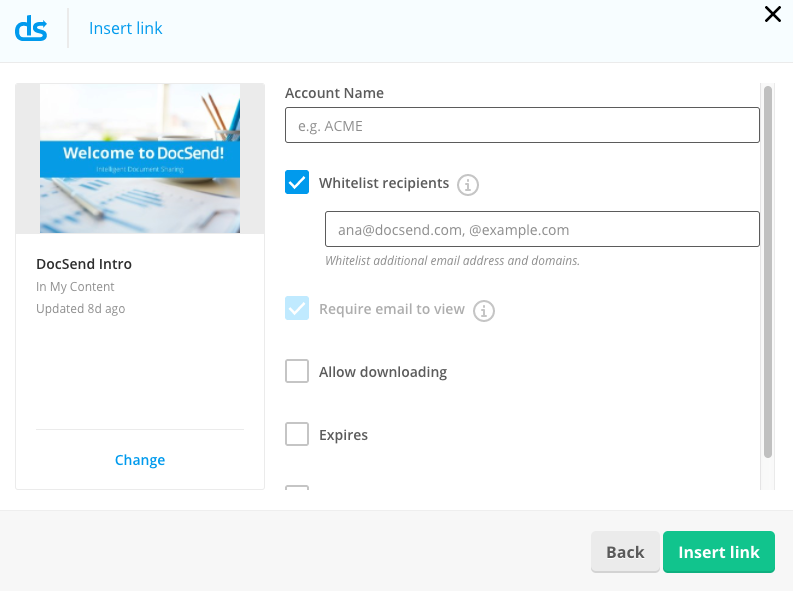Click the whitelist email addresses input field
This screenshot has width=793, height=591.
click(x=542, y=229)
